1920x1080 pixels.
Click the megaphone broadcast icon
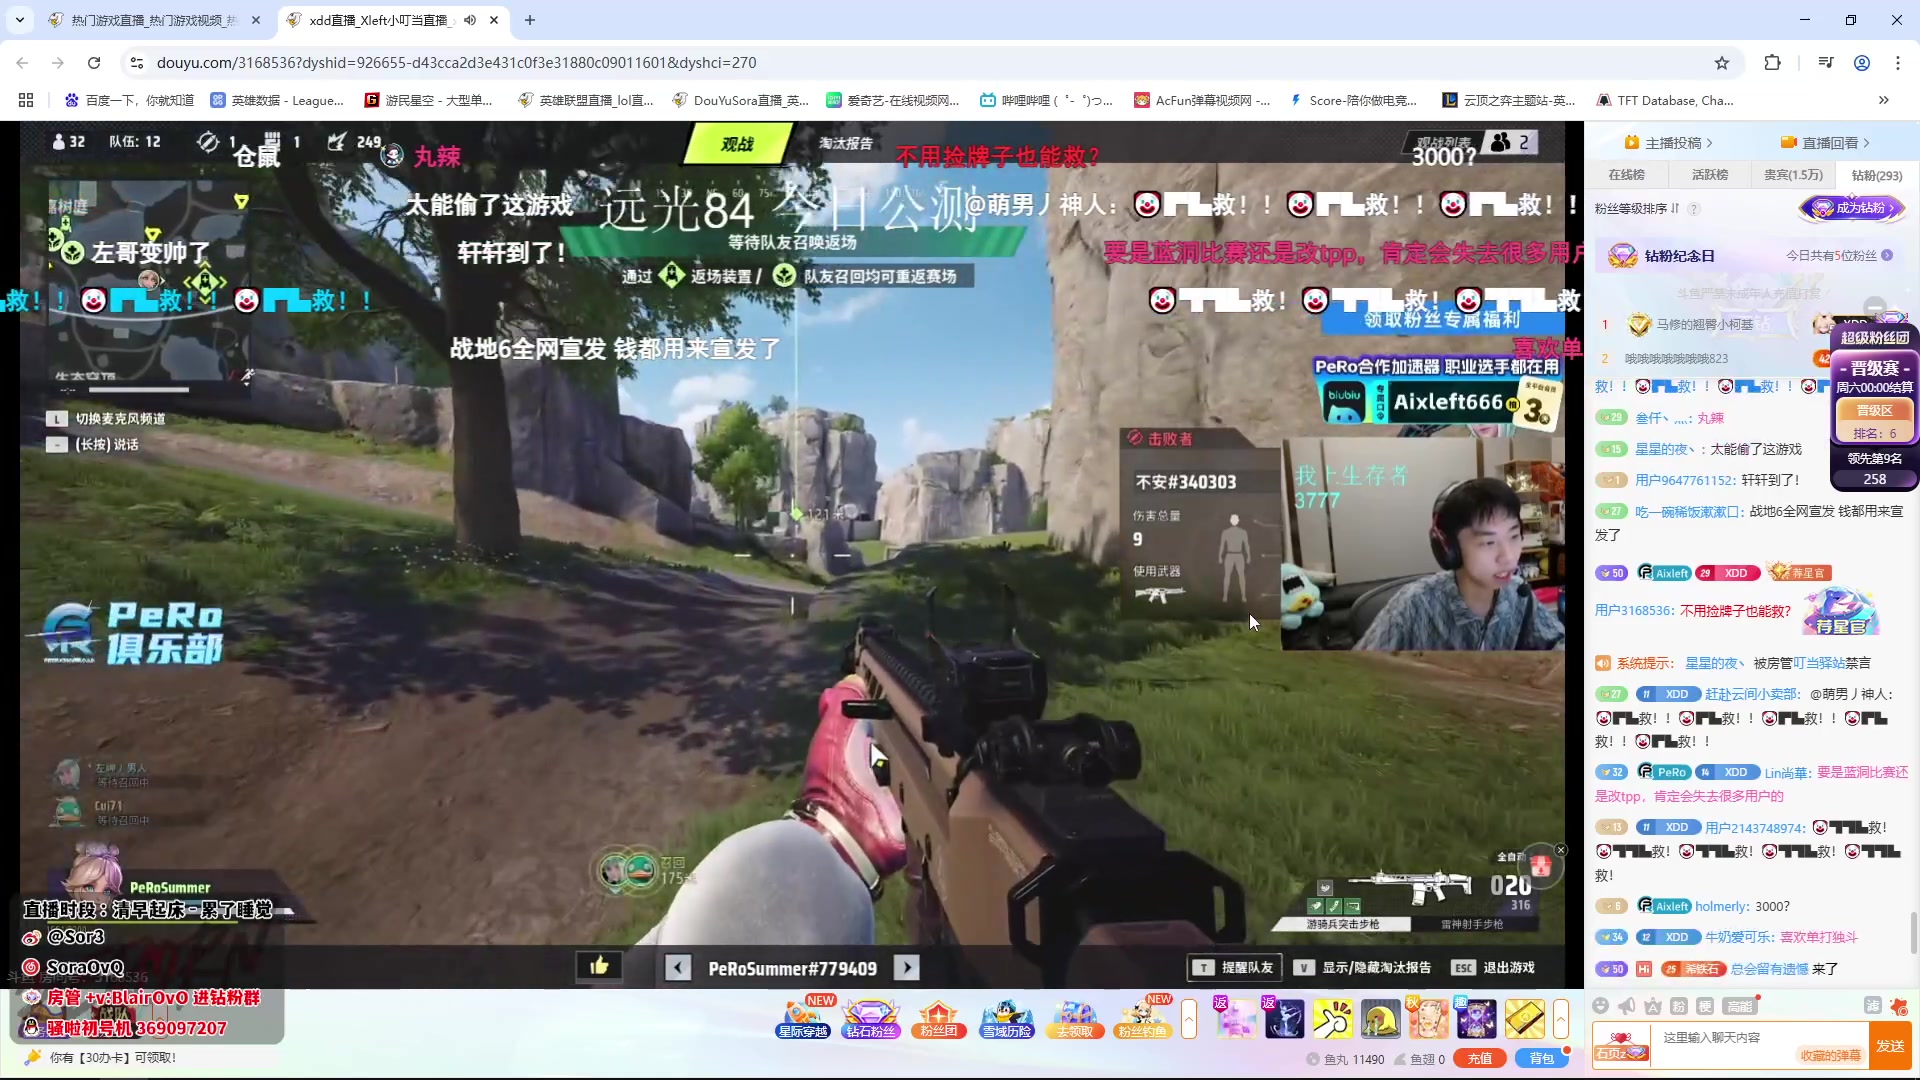(x=1627, y=1006)
